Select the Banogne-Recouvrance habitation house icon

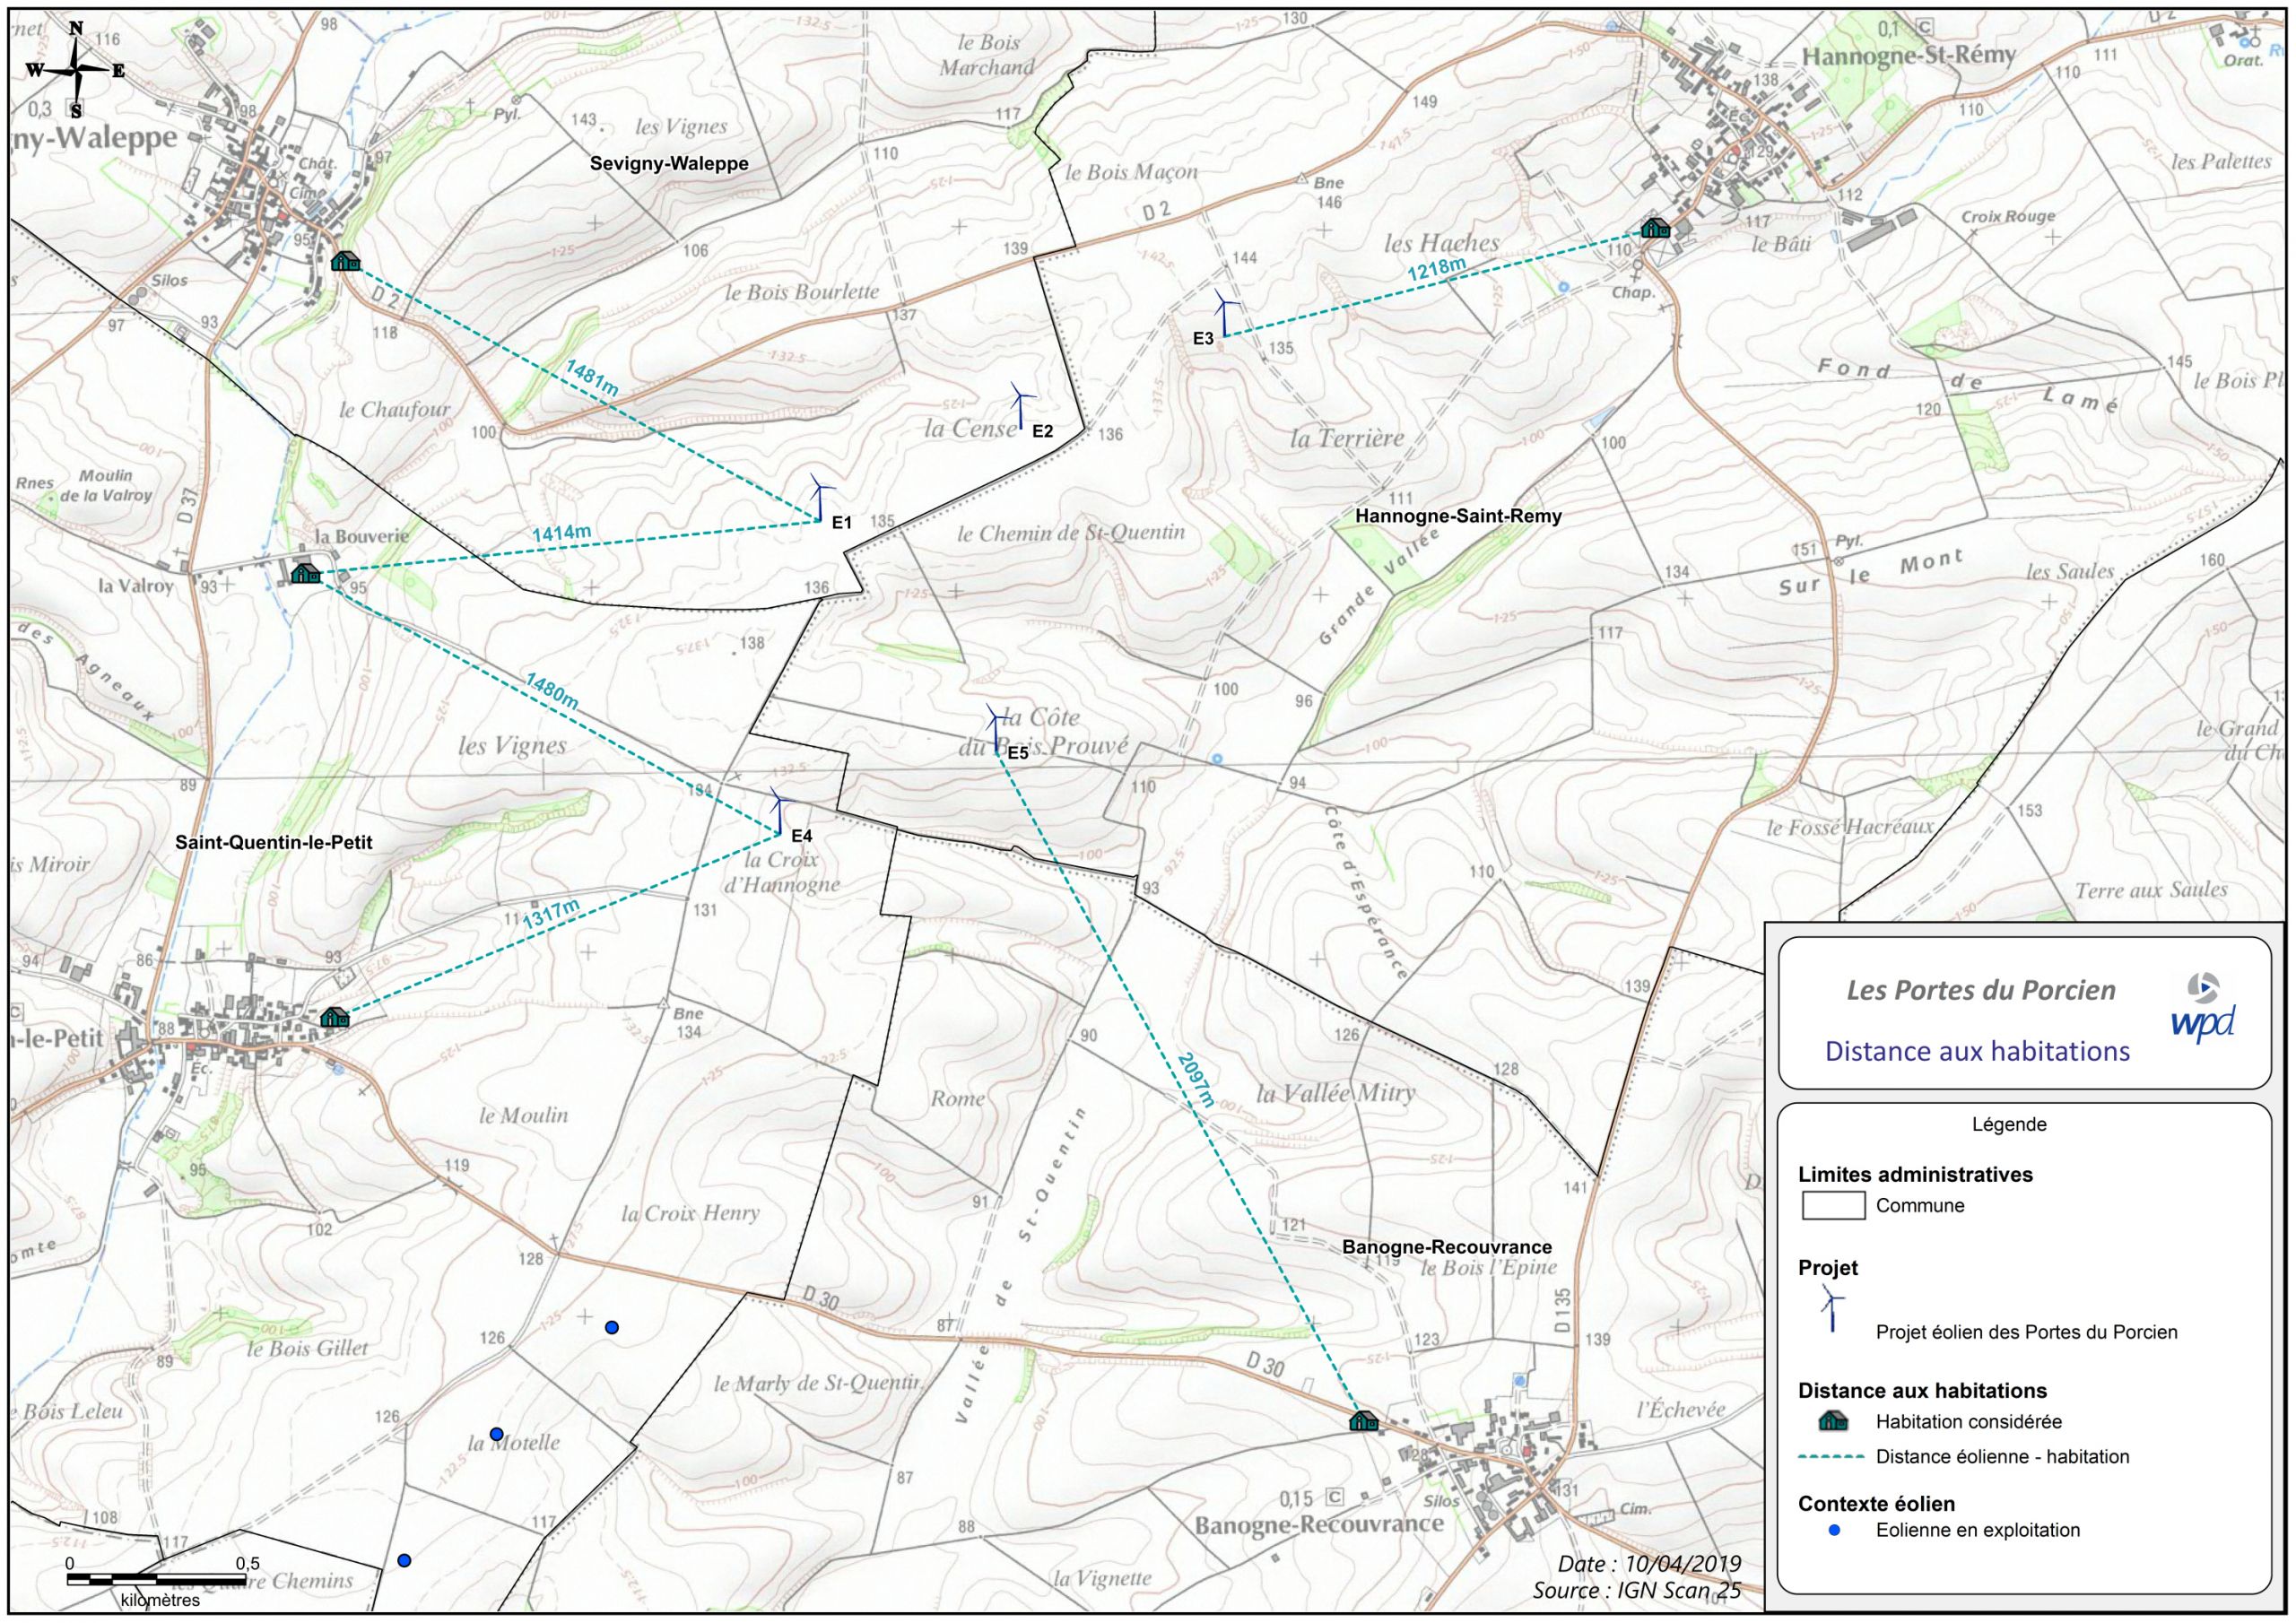pos(1363,1420)
